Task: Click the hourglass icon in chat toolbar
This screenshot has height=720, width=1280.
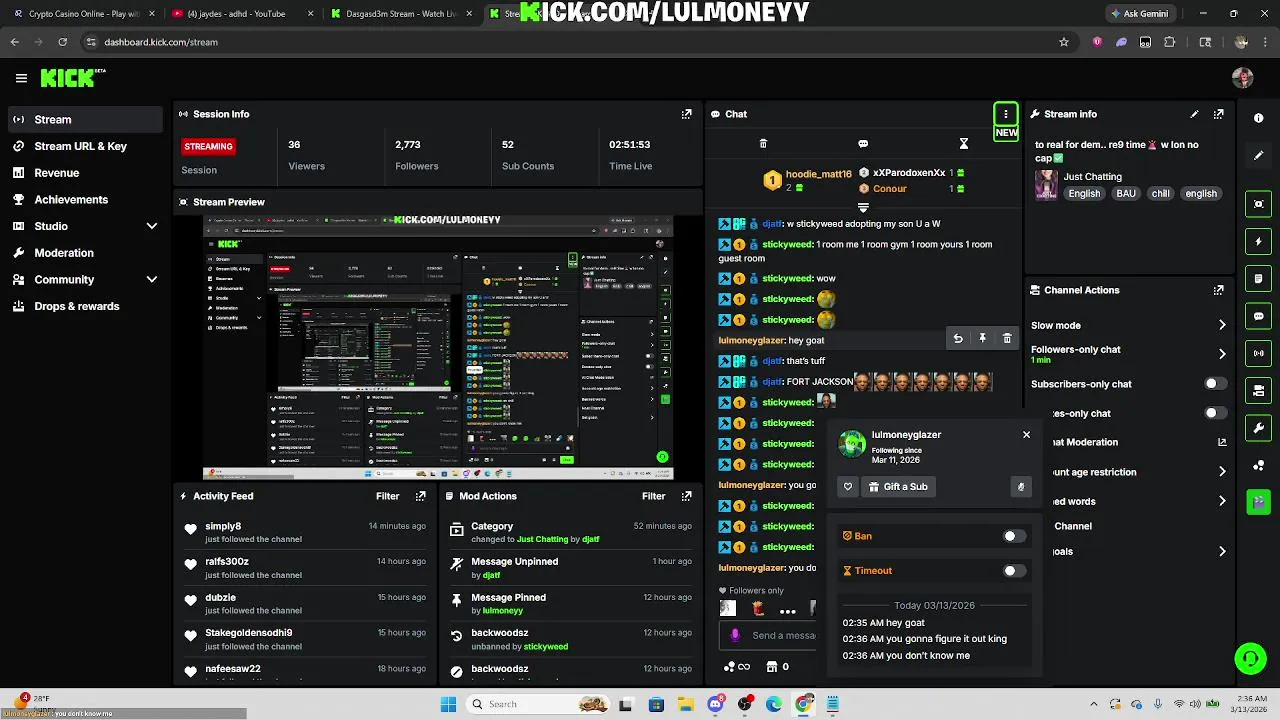Action: (x=964, y=144)
